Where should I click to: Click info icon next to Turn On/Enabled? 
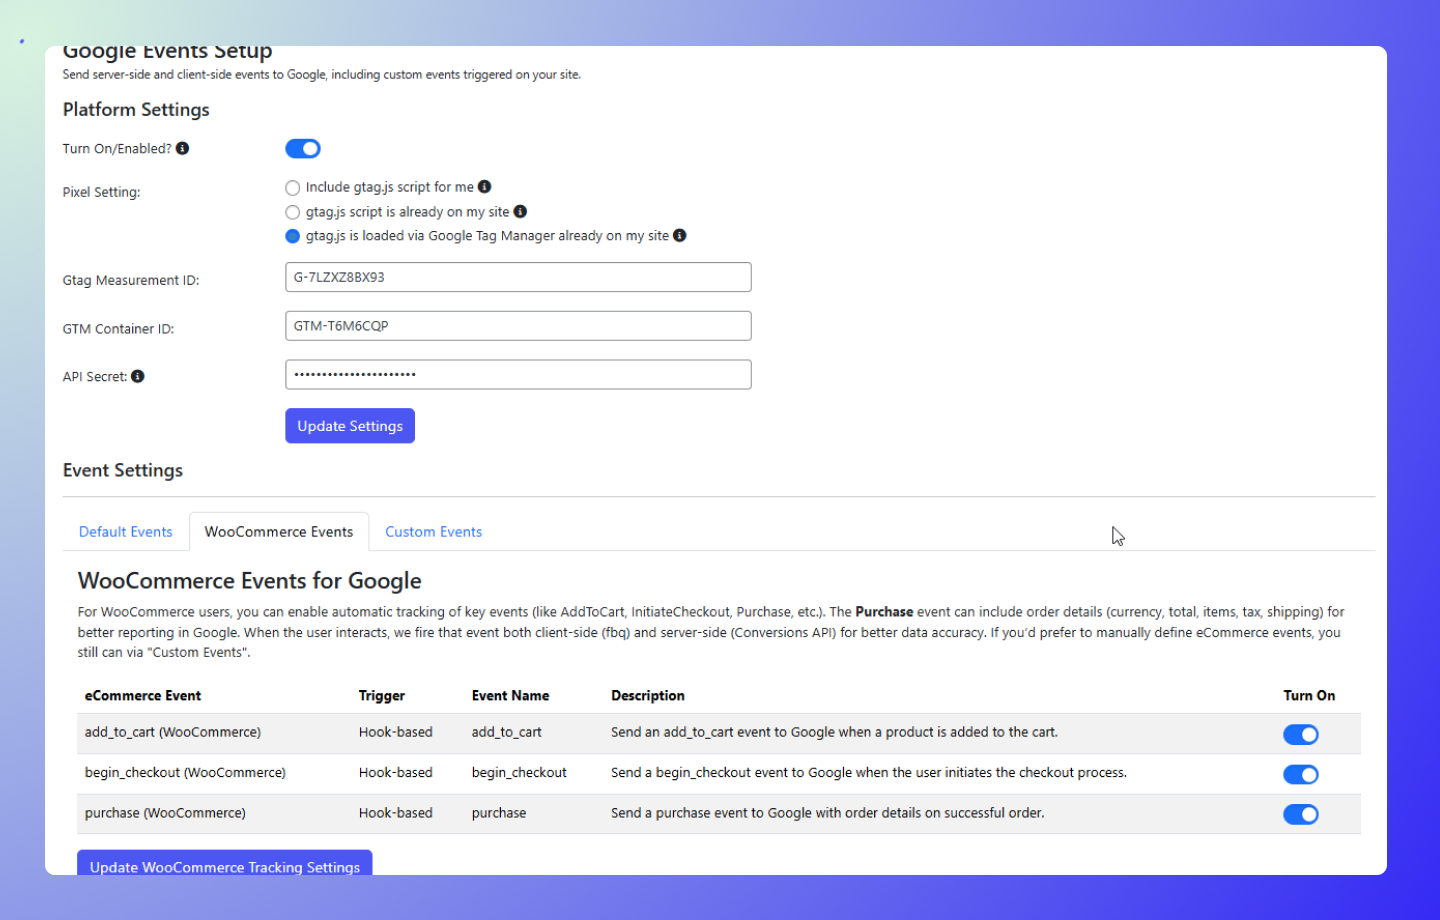[182, 148]
